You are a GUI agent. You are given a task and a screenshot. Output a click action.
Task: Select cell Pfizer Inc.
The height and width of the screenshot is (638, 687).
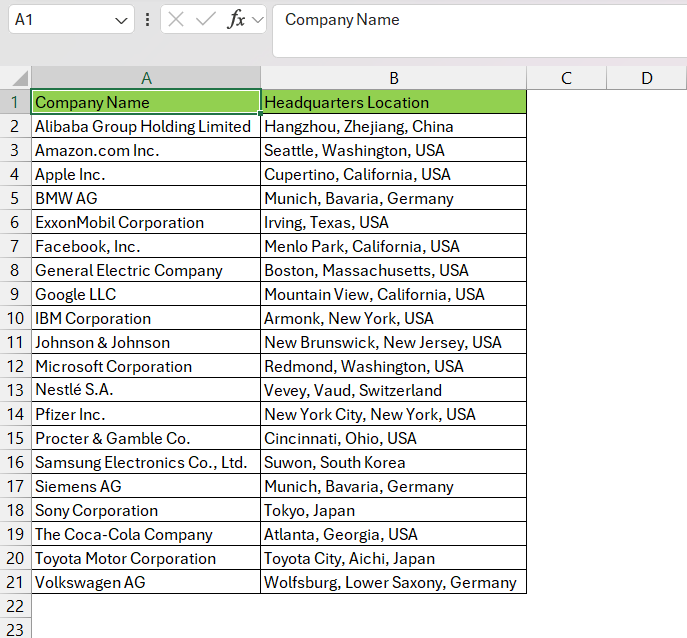(x=146, y=414)
